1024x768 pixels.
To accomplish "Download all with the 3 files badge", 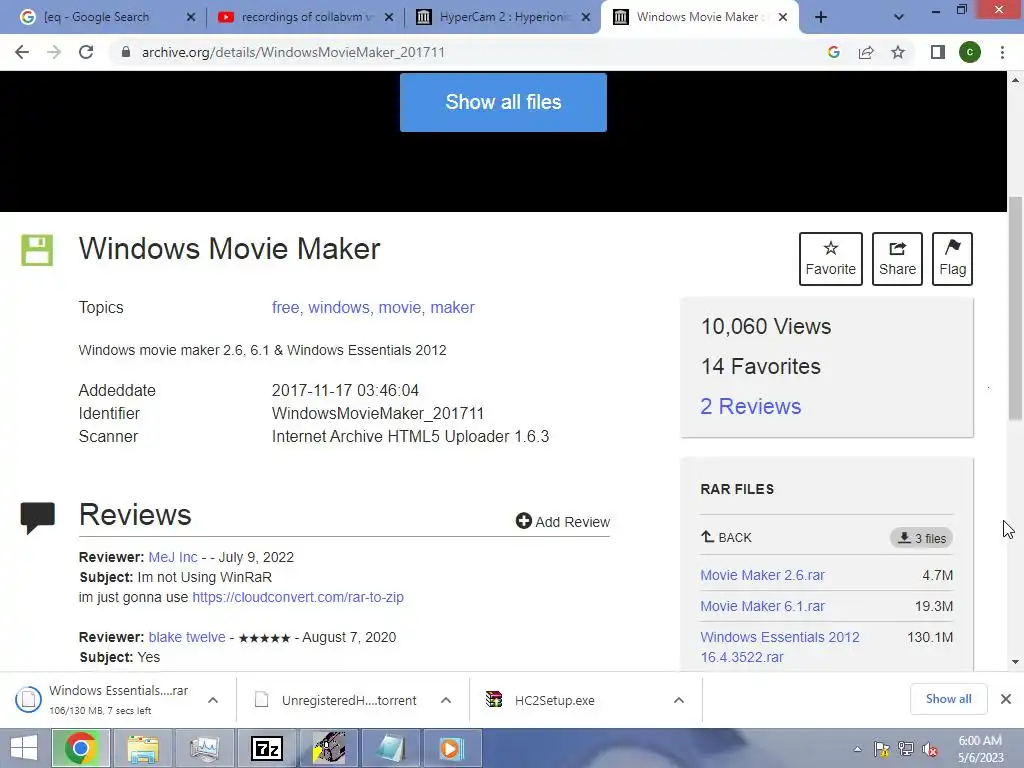I will pos(921,538).
